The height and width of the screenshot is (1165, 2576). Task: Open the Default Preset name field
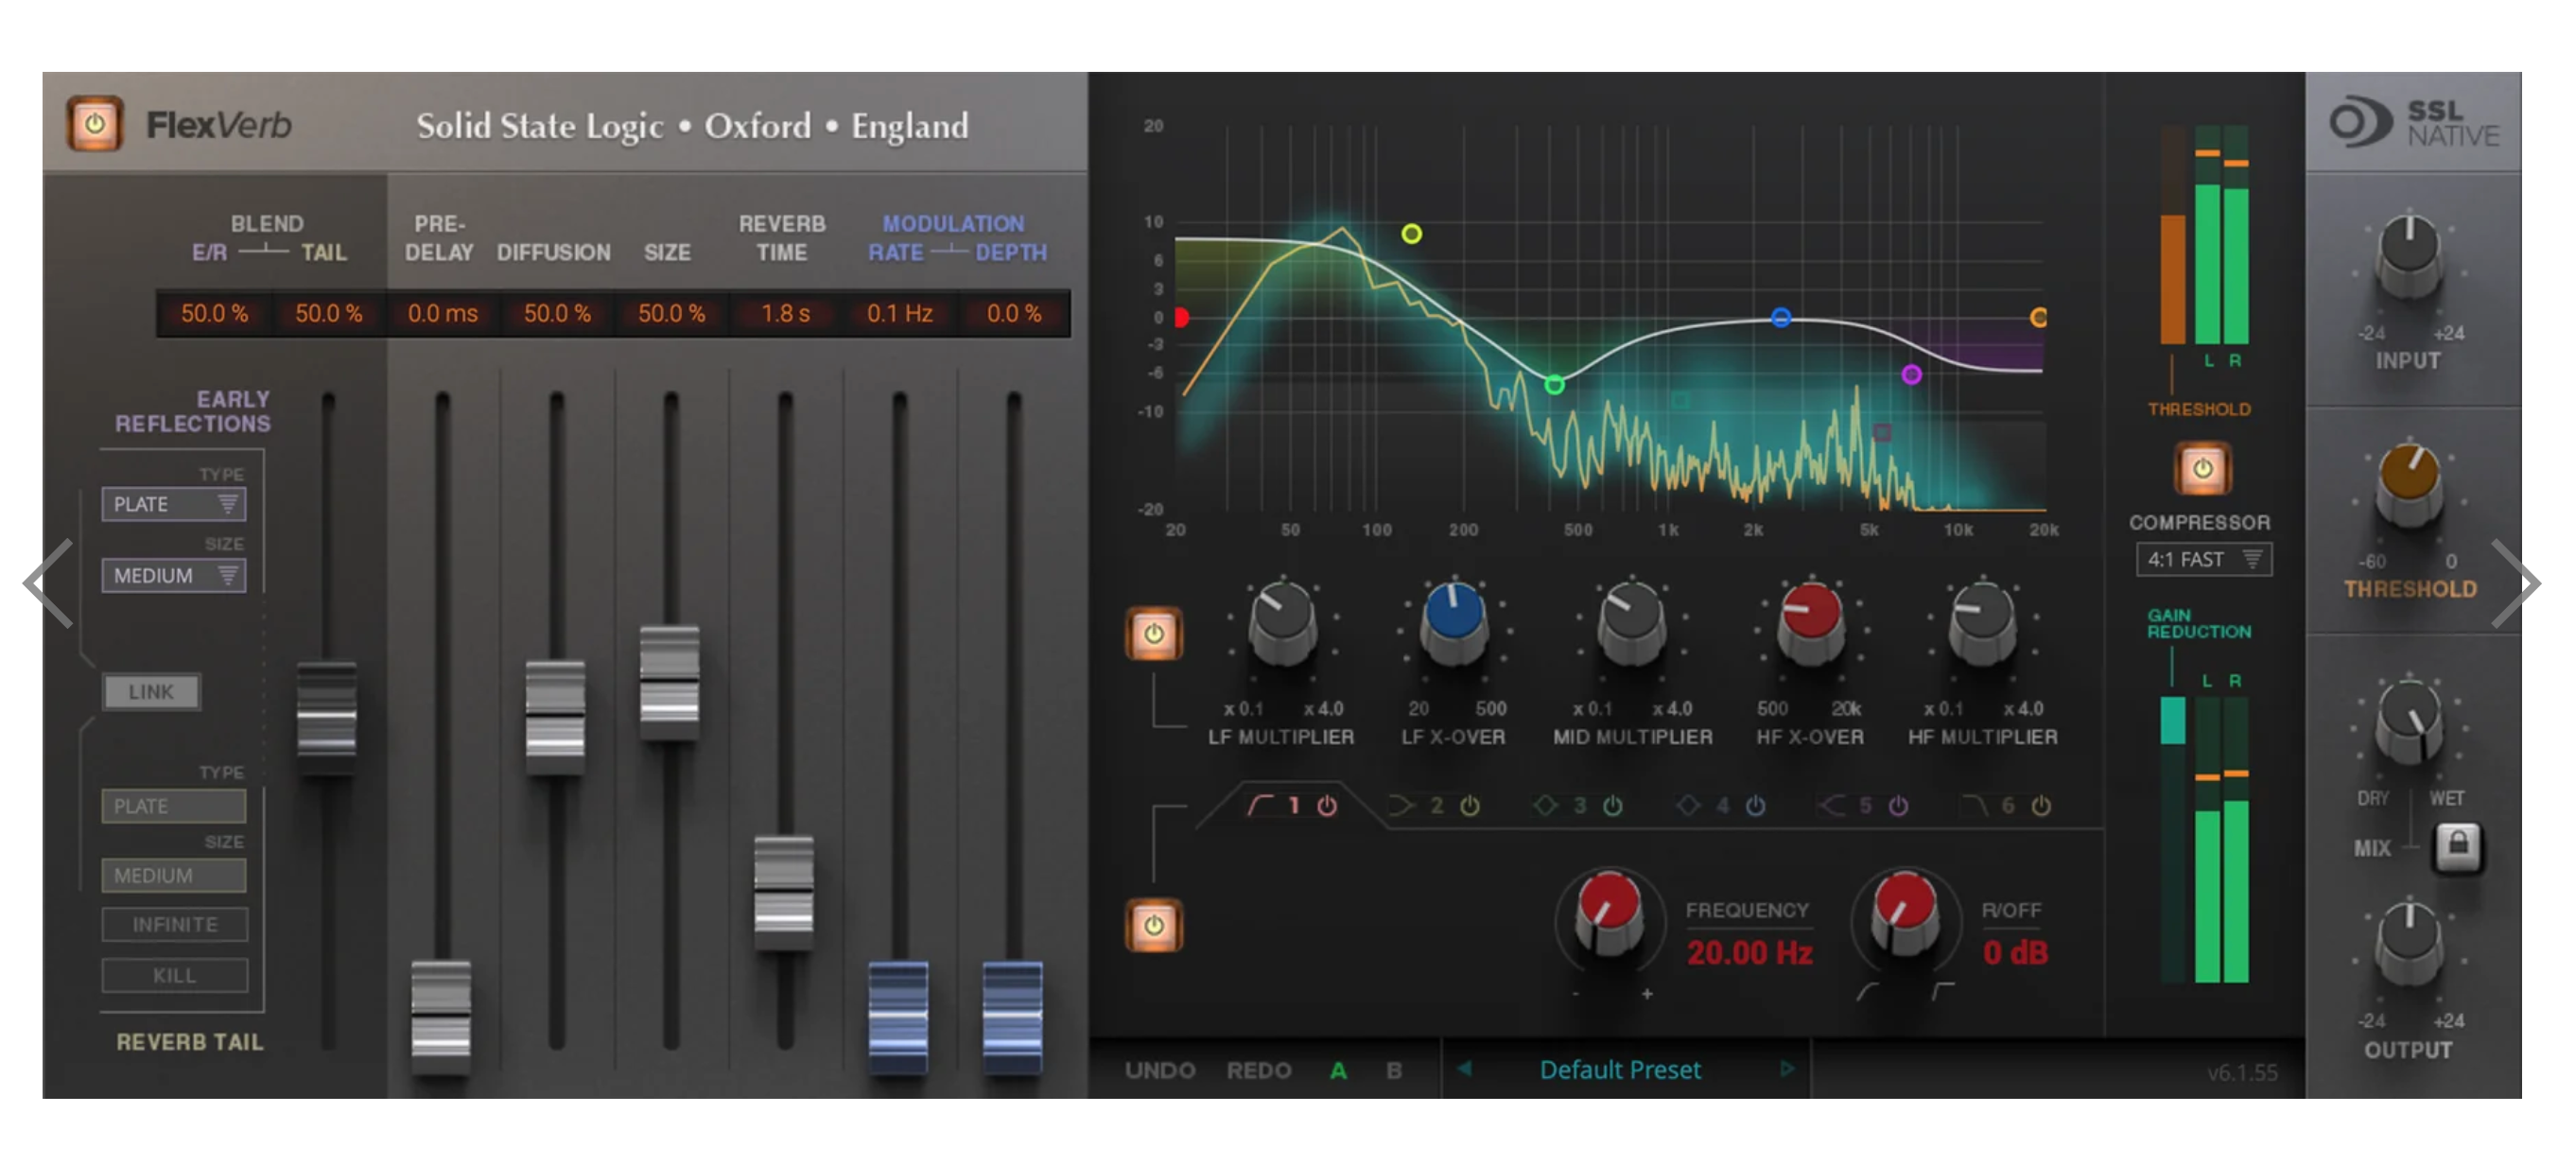pos(1620,1070)
